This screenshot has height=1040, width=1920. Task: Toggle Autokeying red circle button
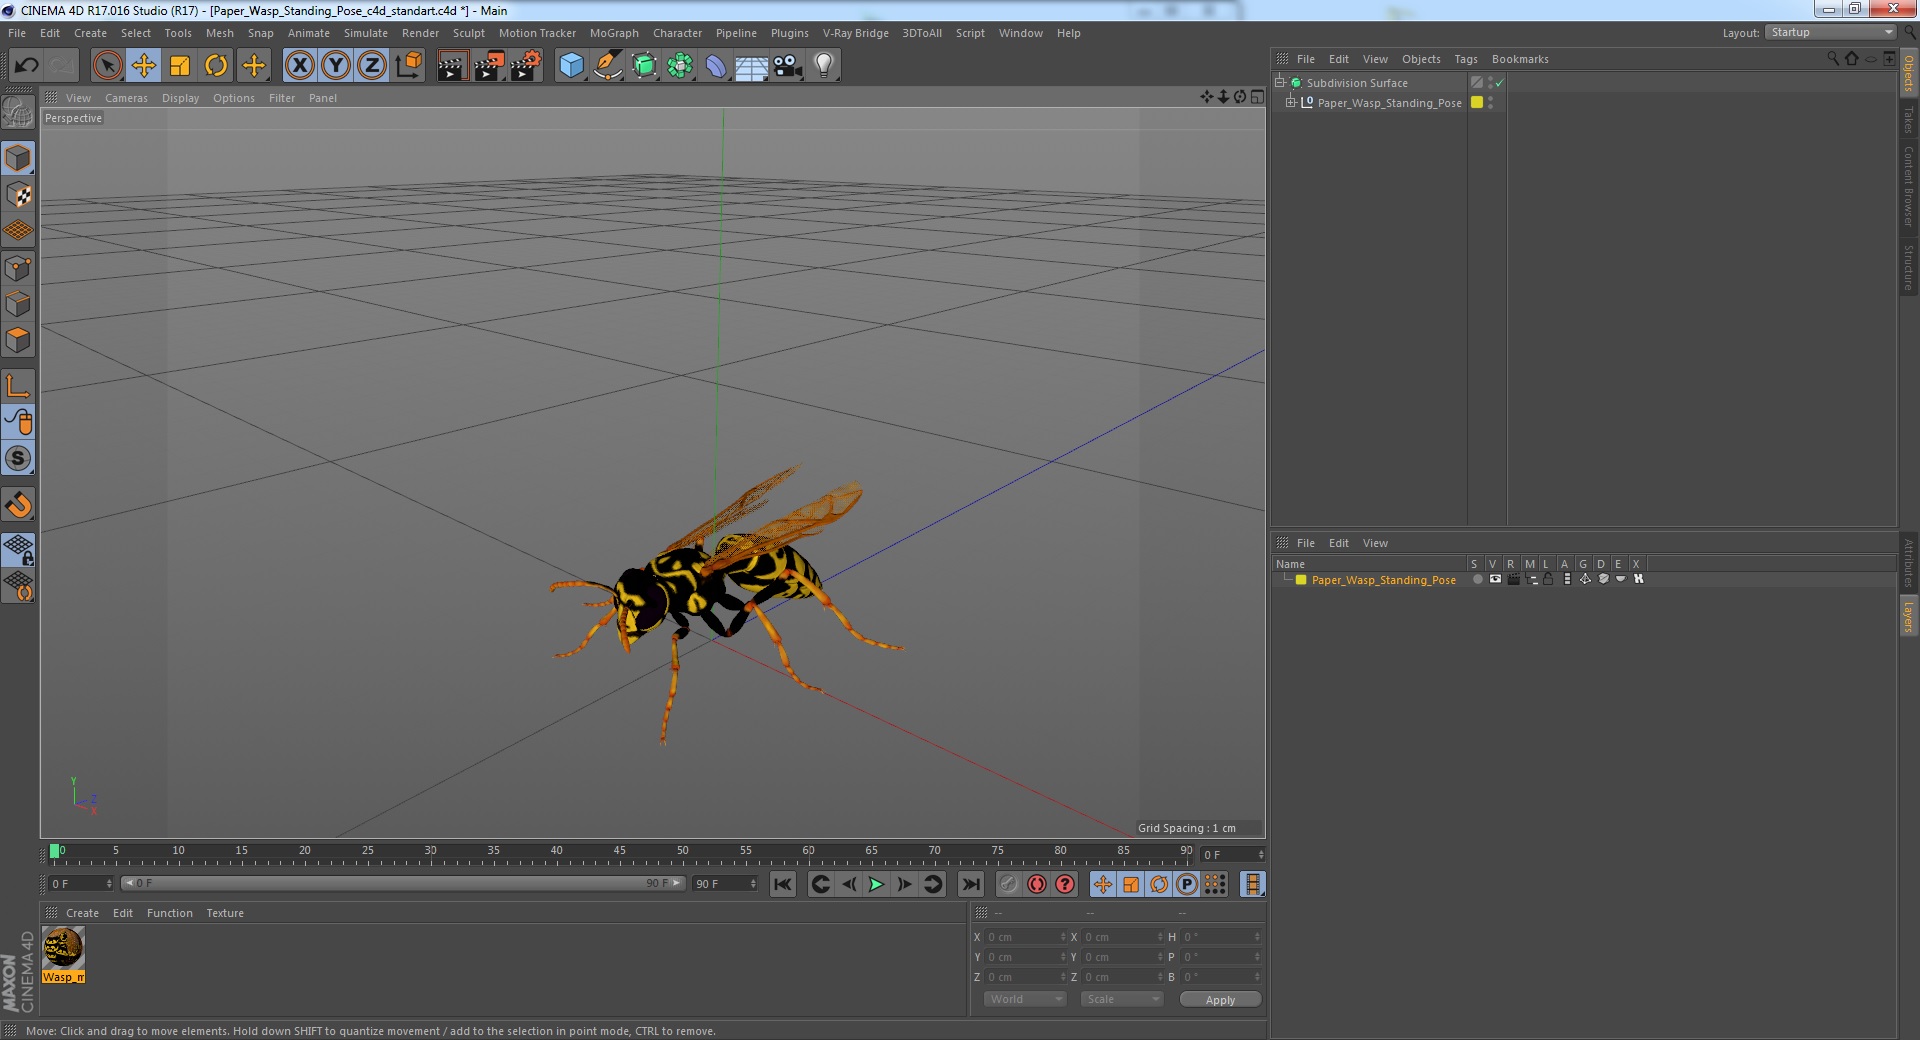click(x=1037, y=884)
